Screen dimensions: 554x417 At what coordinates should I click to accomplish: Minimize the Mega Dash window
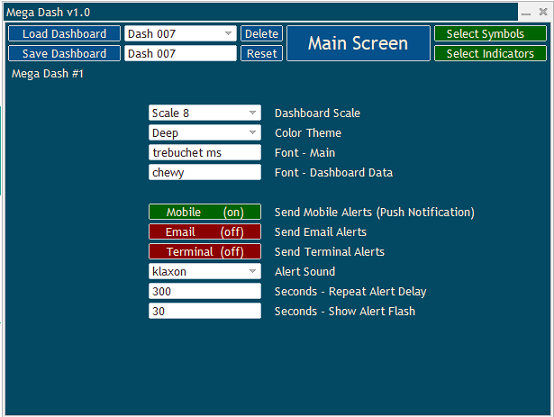point(526,13)
